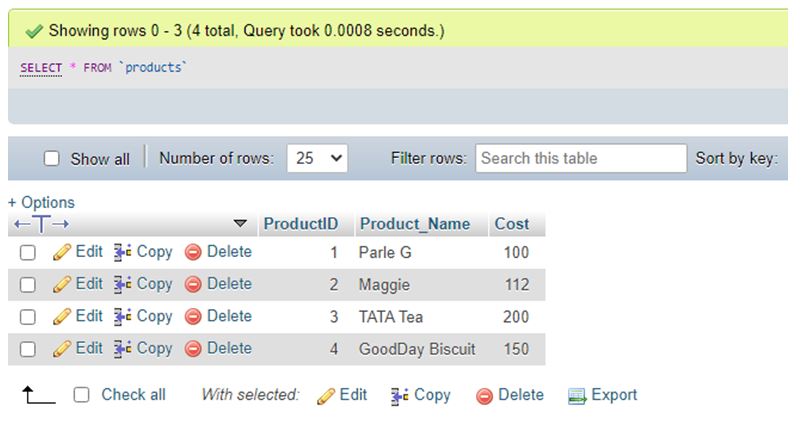The width and height of the screenshot is (801, 432).
Task: Click the With selected red Delete icon
Action: tap(484, 396)
